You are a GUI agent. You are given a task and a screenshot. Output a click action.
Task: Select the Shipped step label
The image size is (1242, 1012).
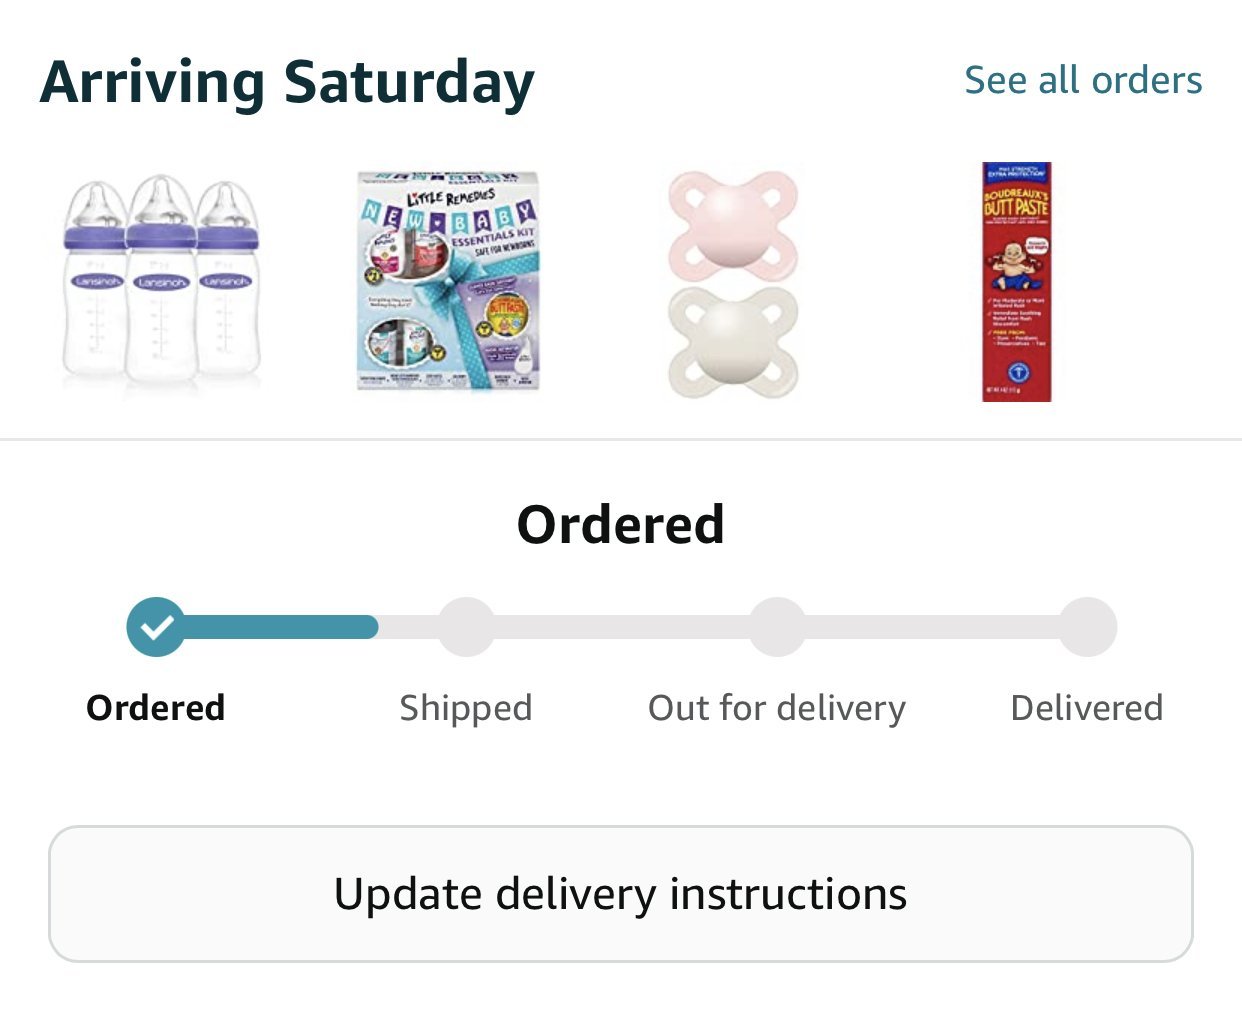pos(466,708)
